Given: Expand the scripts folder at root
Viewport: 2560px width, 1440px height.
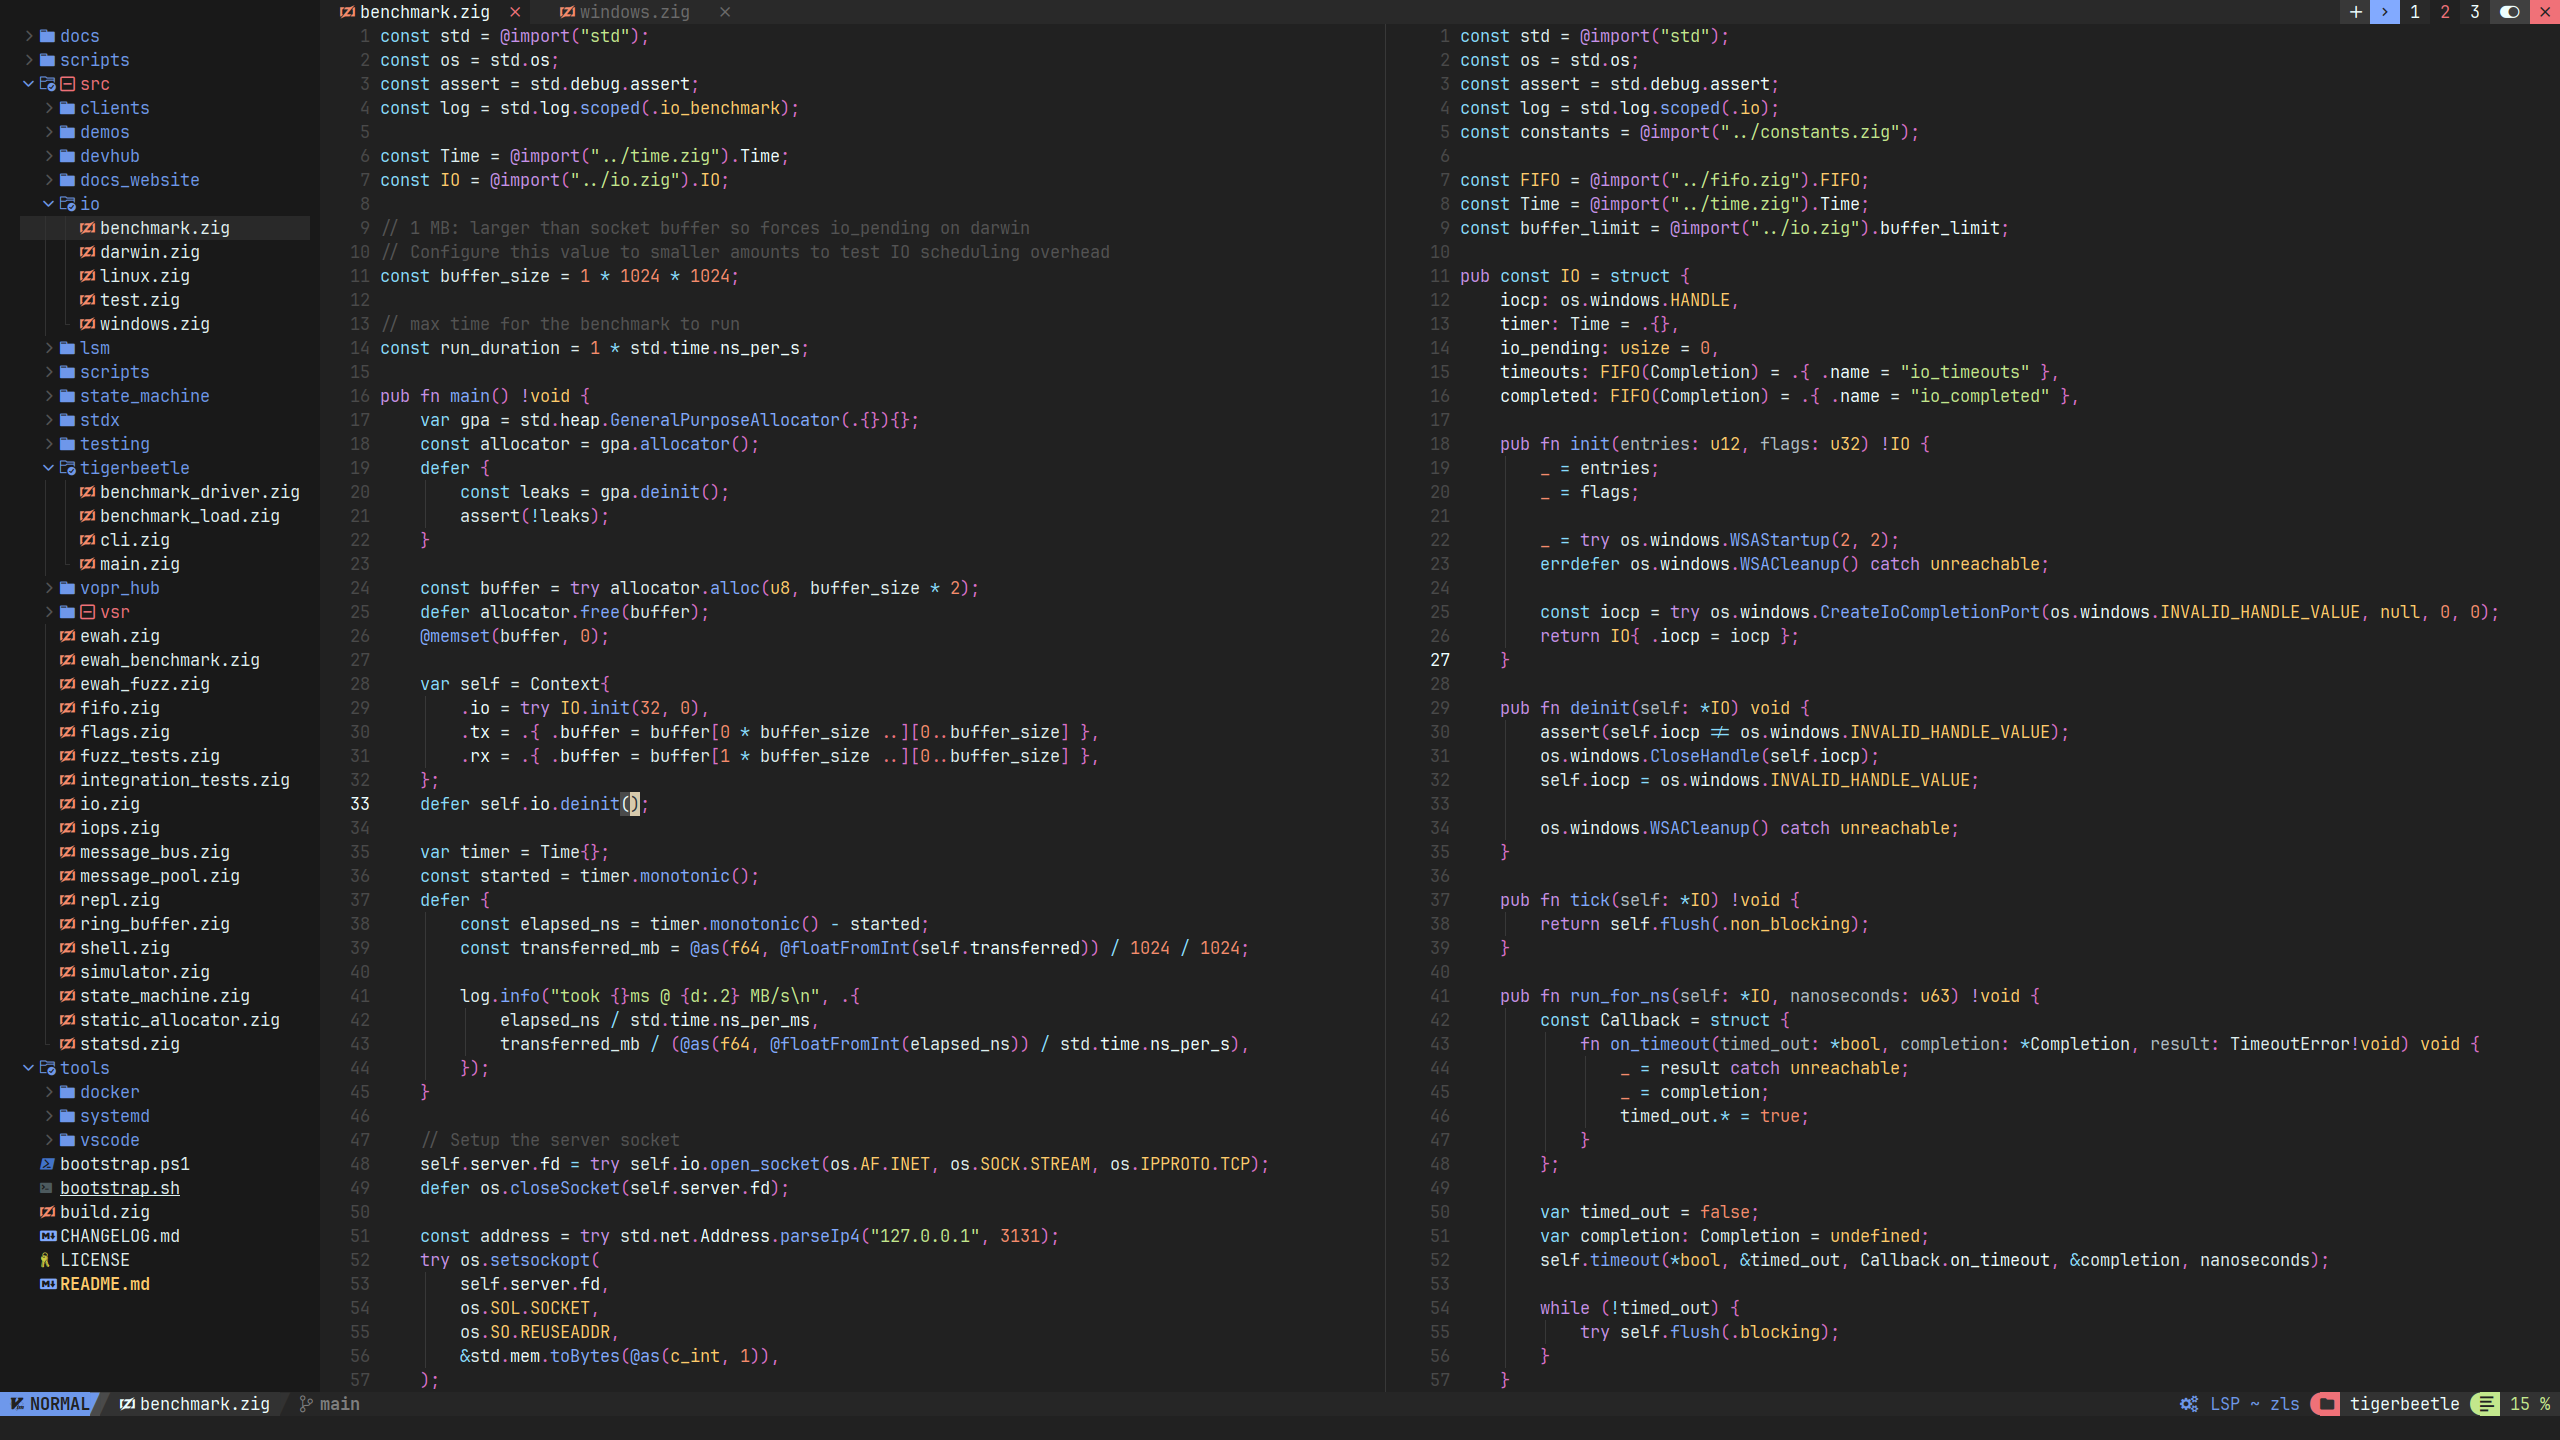Looking at the screenshot, I should (x=29, y=60).
